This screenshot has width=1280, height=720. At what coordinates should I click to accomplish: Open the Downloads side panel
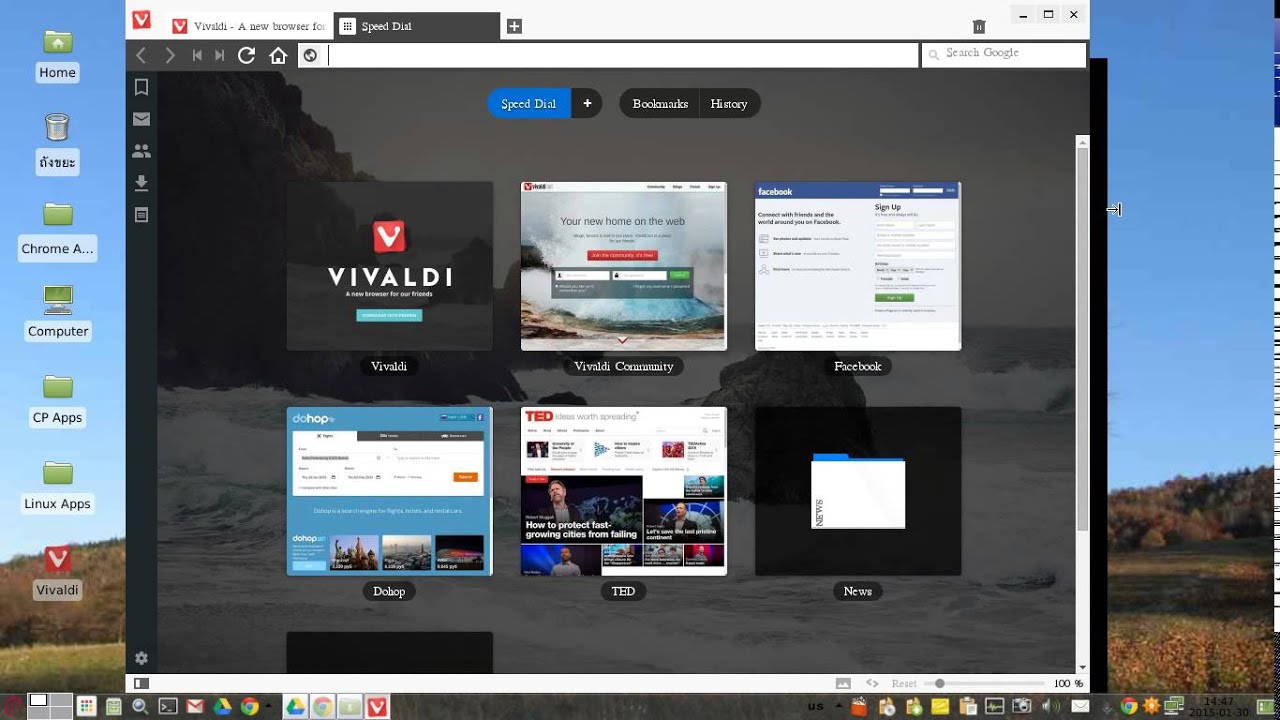pos(142,183)
